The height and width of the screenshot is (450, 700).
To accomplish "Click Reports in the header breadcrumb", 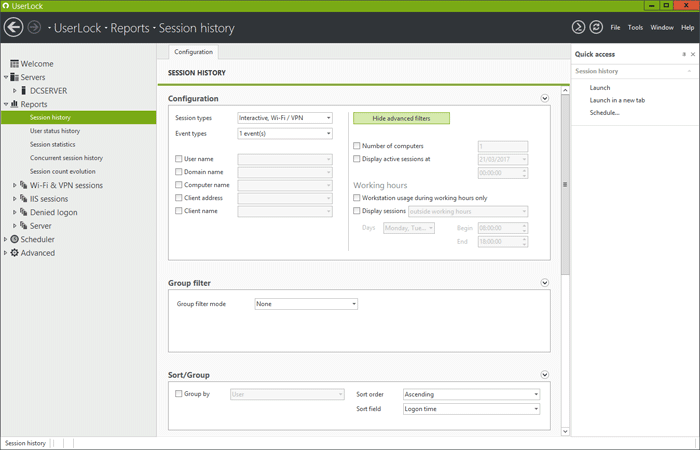I will pos(130,28).
